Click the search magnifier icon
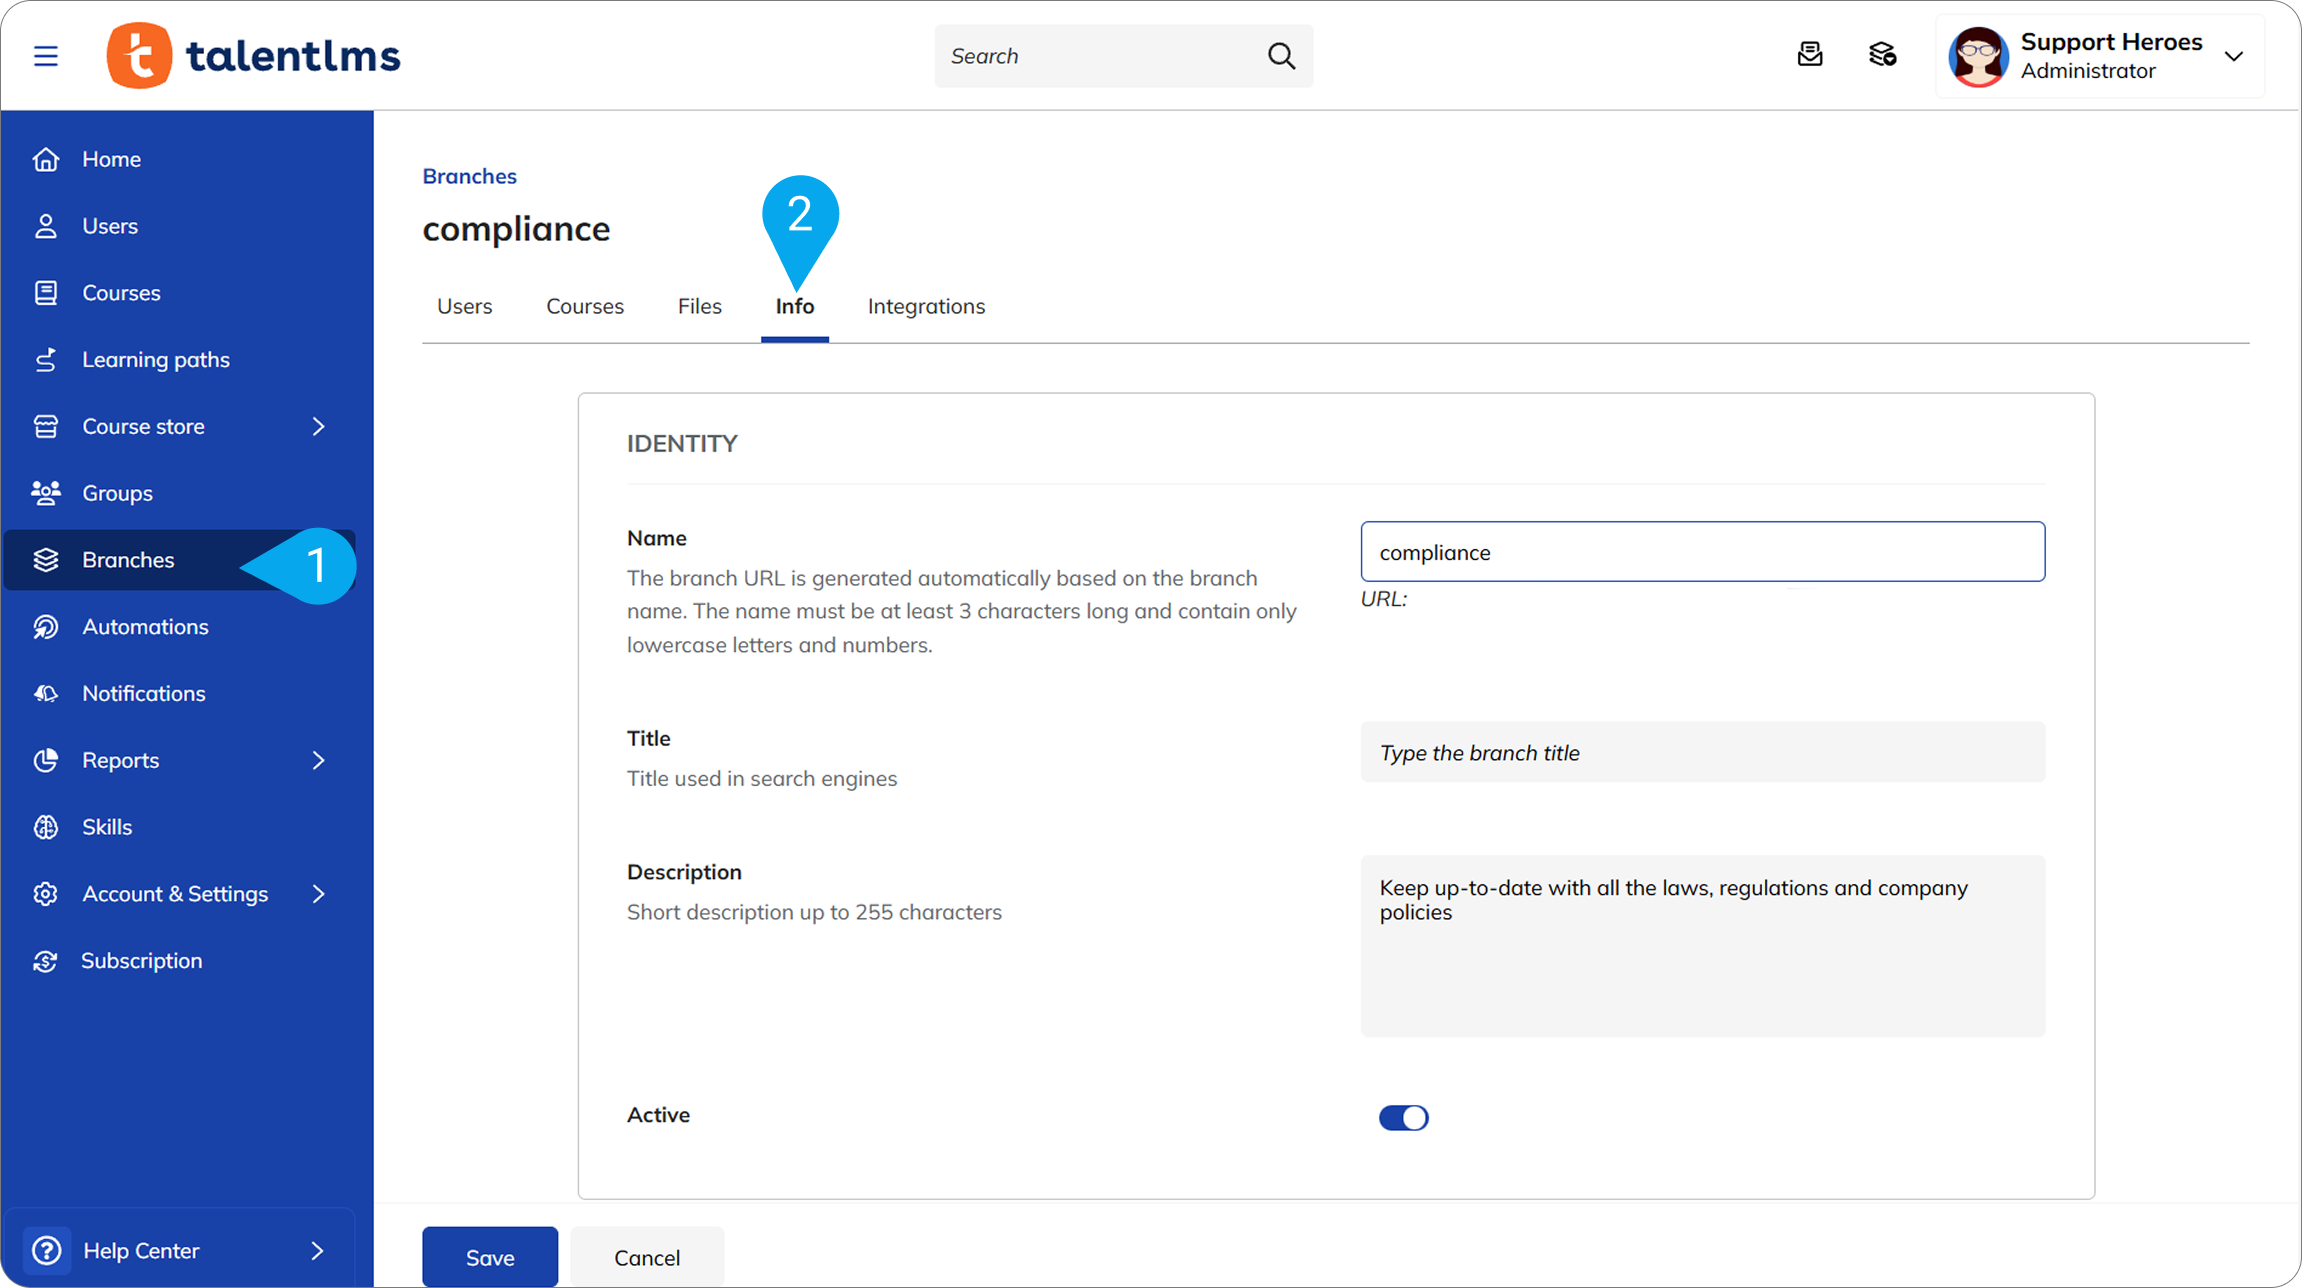The image size is (2302, 1288). (x=1281, y=56)
